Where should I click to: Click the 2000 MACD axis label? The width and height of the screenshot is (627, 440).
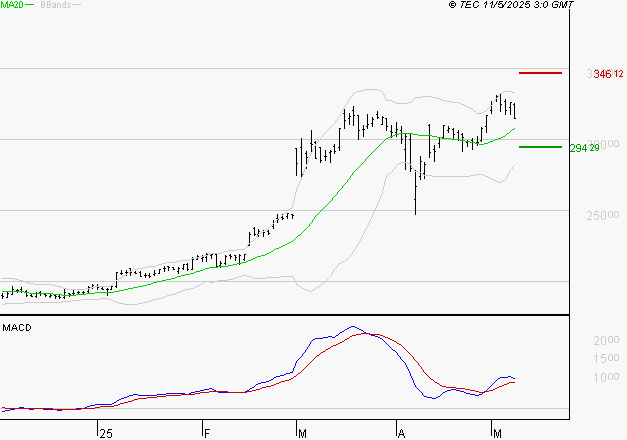(606, 340)
